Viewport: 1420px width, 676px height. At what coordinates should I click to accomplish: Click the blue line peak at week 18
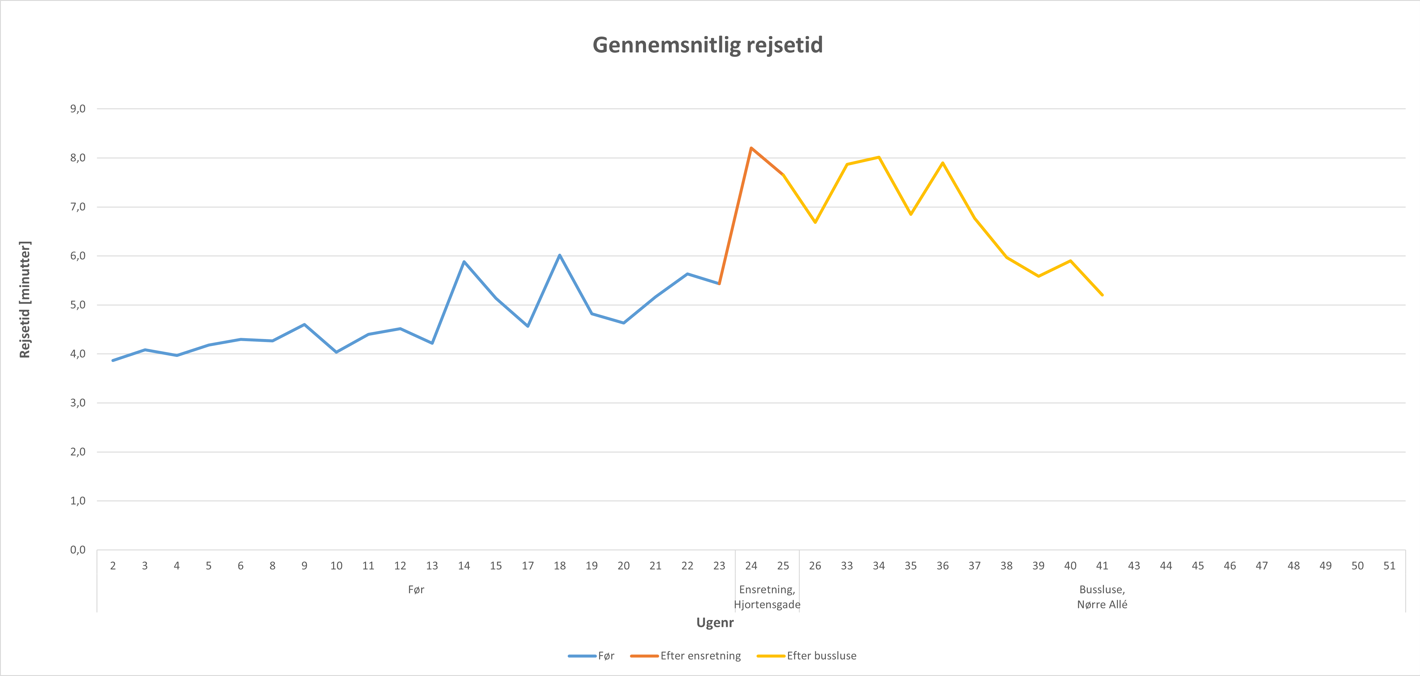pyautogui.click(x=560, y=255)
